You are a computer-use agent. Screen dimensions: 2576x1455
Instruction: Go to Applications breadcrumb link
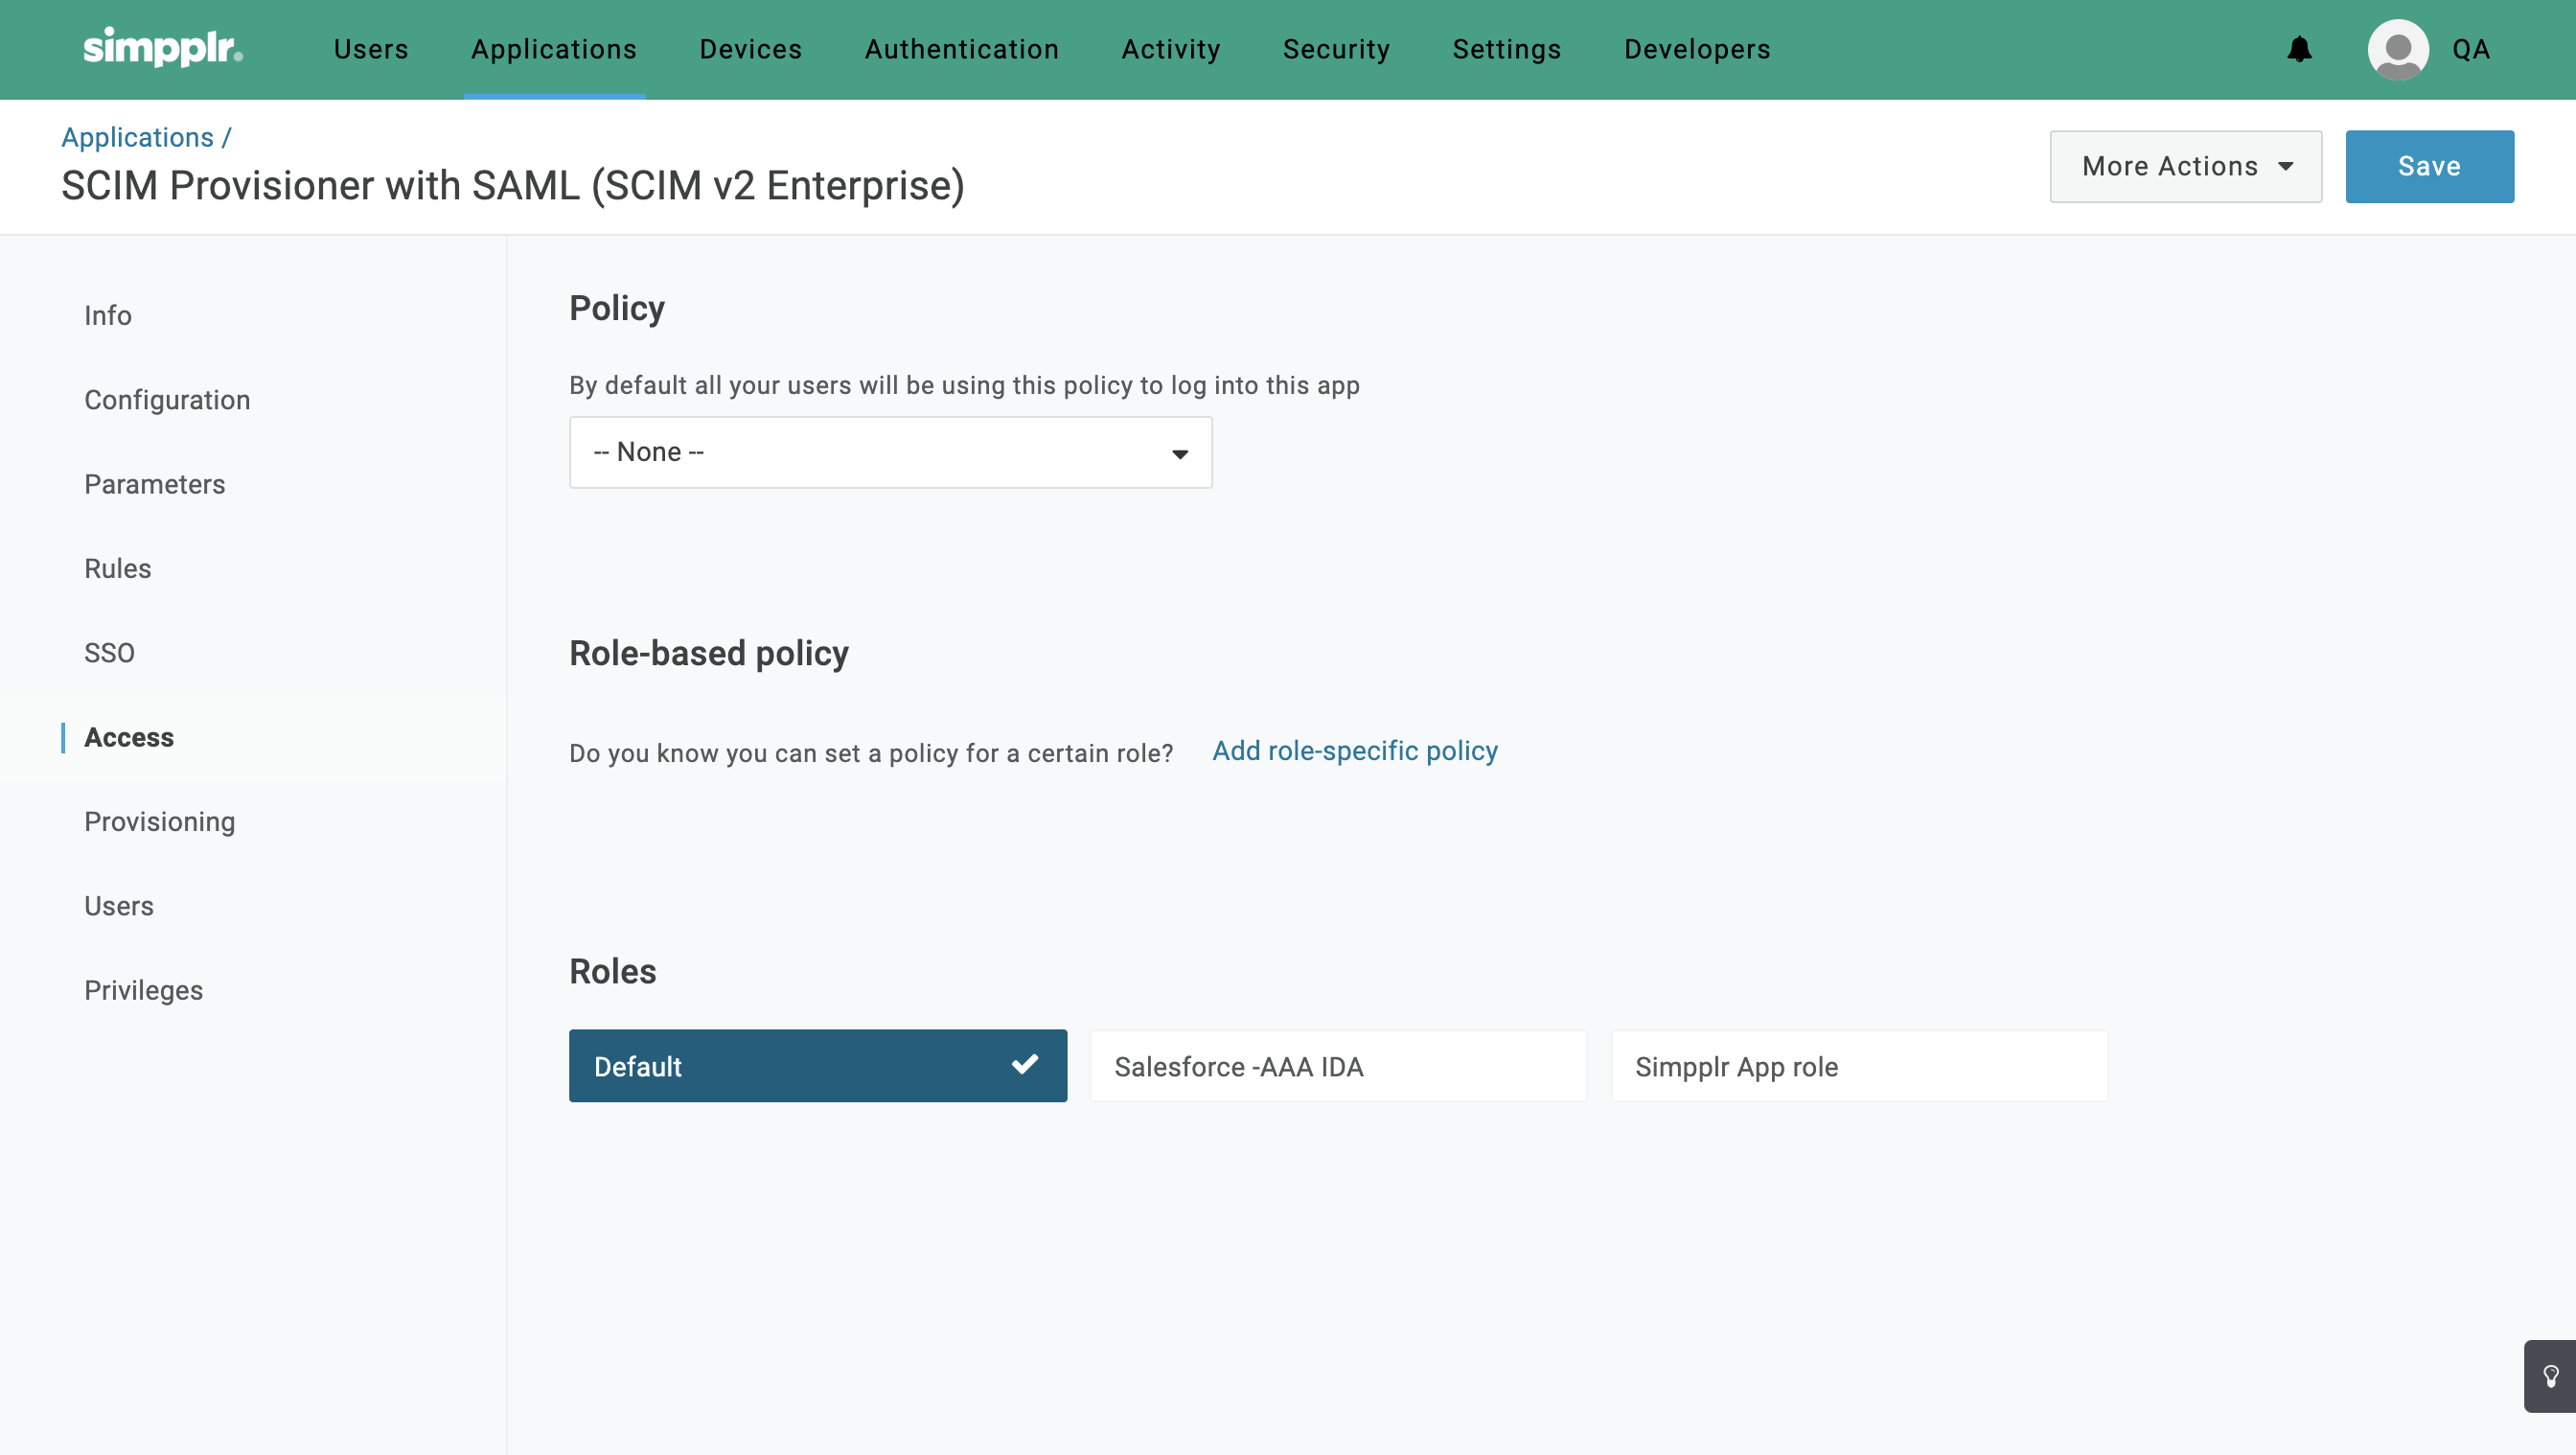[138, 137]
